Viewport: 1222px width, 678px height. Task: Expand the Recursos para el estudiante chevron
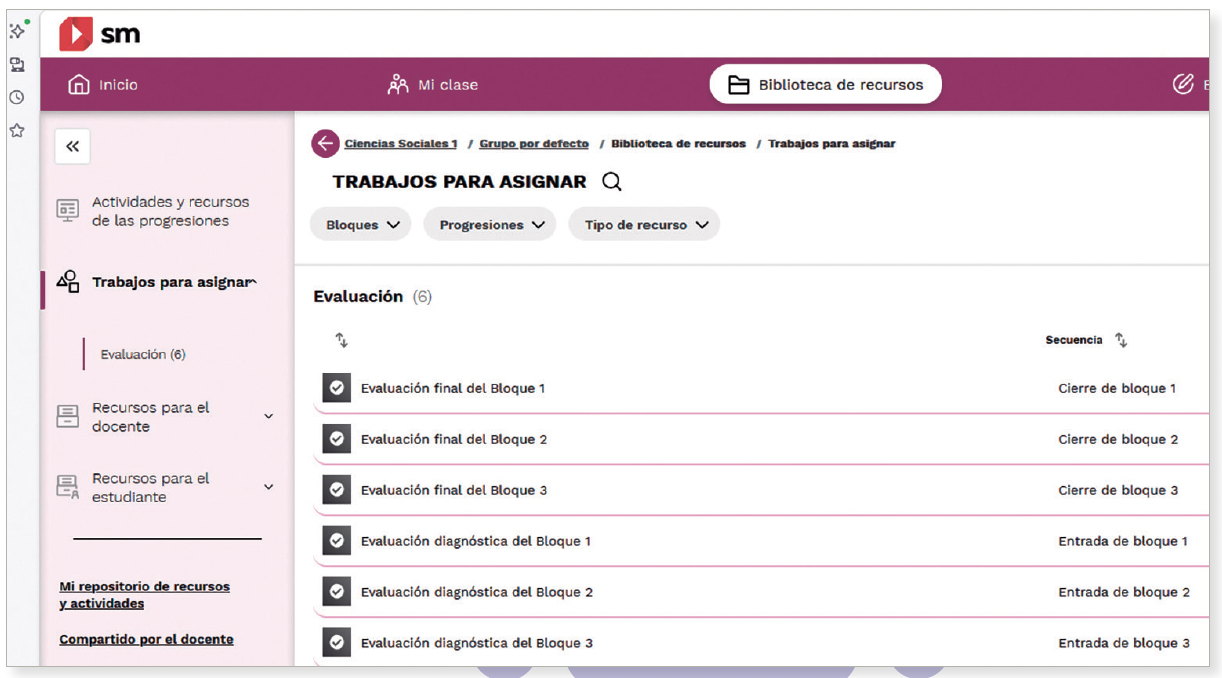[x=268, y=487]
